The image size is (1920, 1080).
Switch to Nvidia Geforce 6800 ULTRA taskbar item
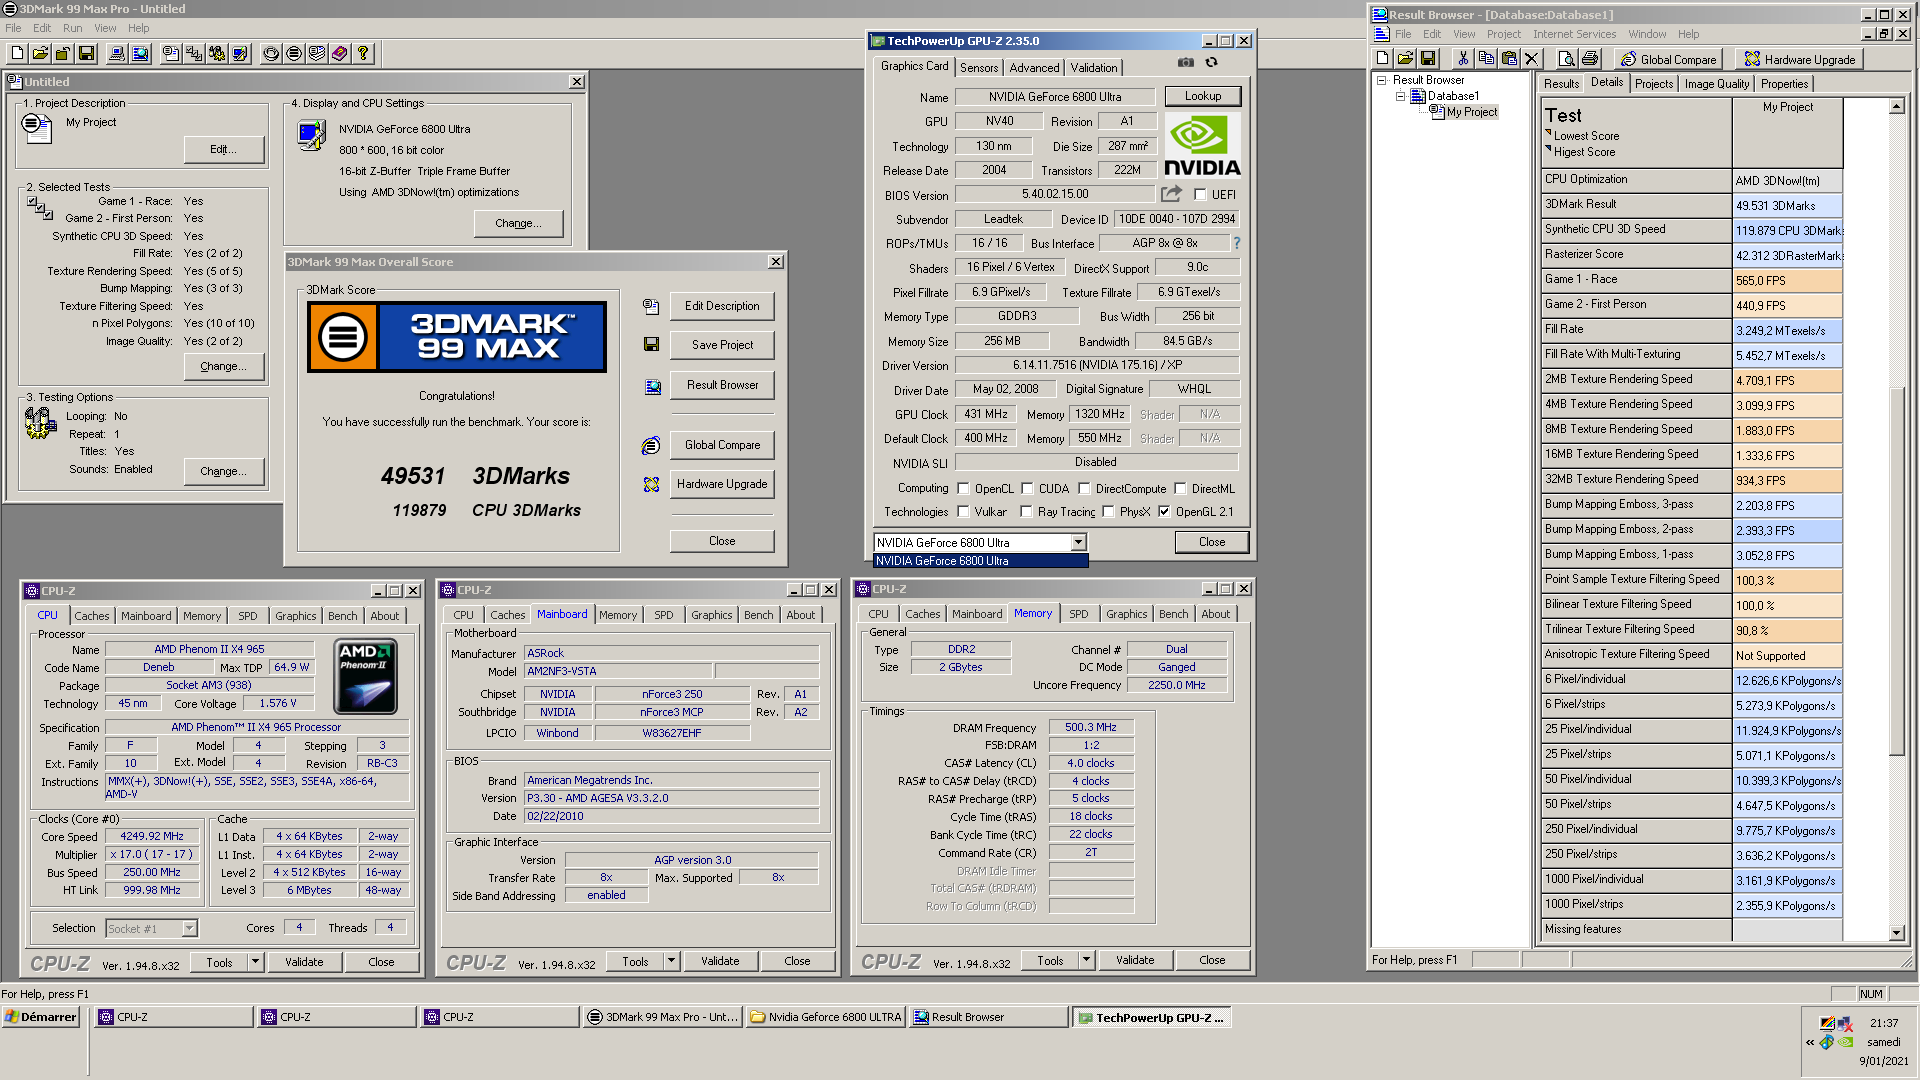pyautogui.click(x=825, y=1017)
